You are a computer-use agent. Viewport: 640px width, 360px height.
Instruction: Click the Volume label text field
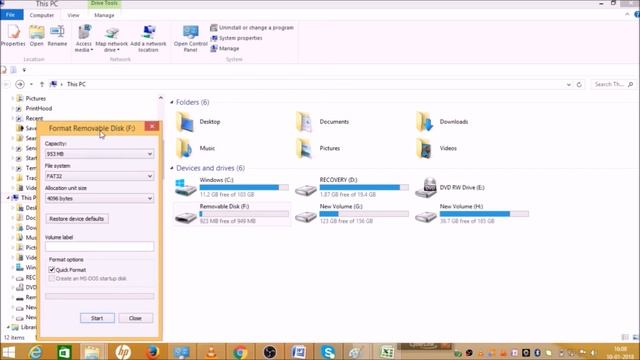coord(100,247)
